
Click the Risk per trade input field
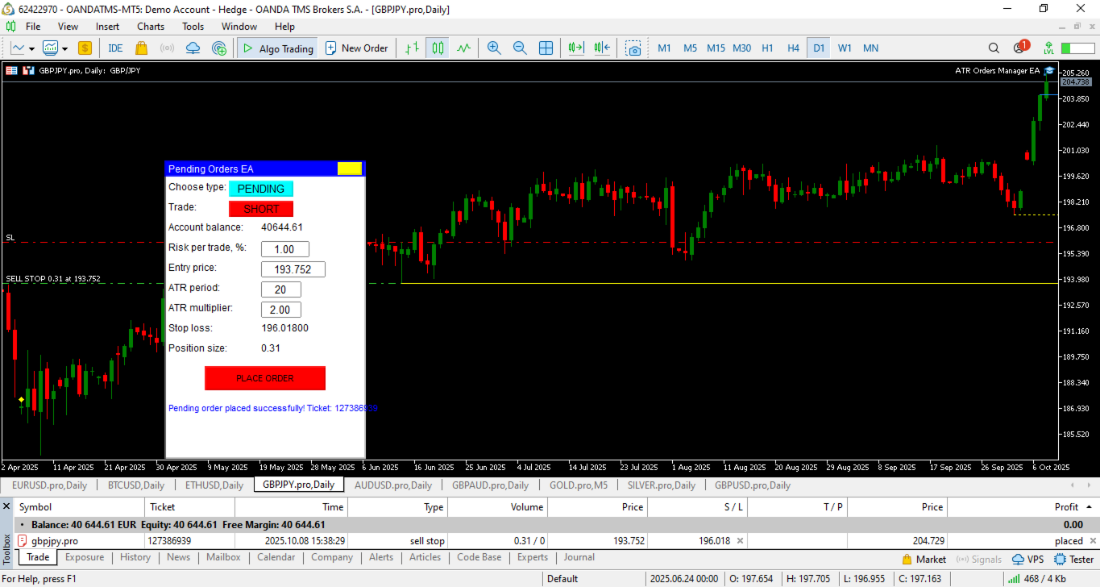click(x=284, y=249)
